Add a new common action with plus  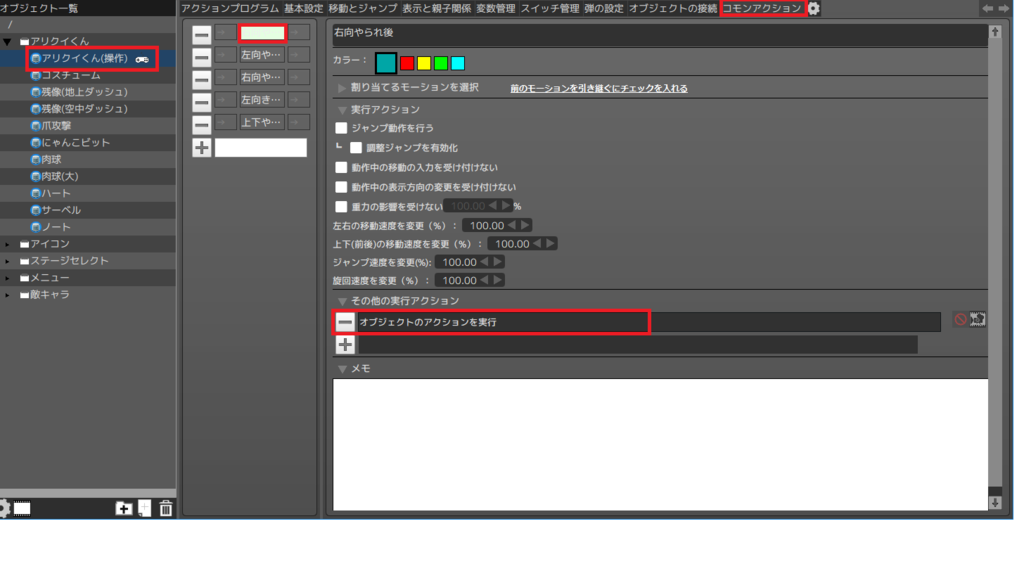[x=201, y=148]
